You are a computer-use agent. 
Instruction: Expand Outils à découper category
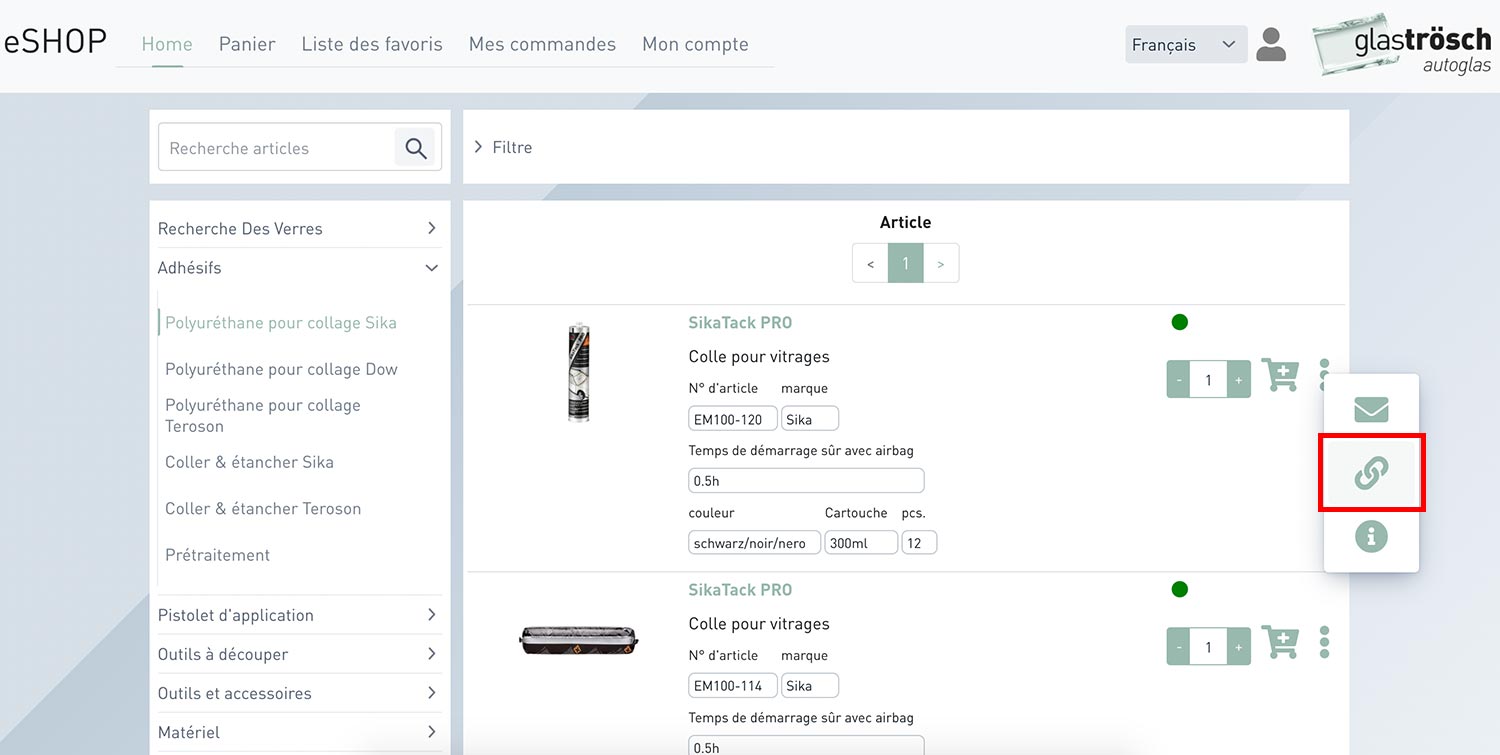pos(298,654)
